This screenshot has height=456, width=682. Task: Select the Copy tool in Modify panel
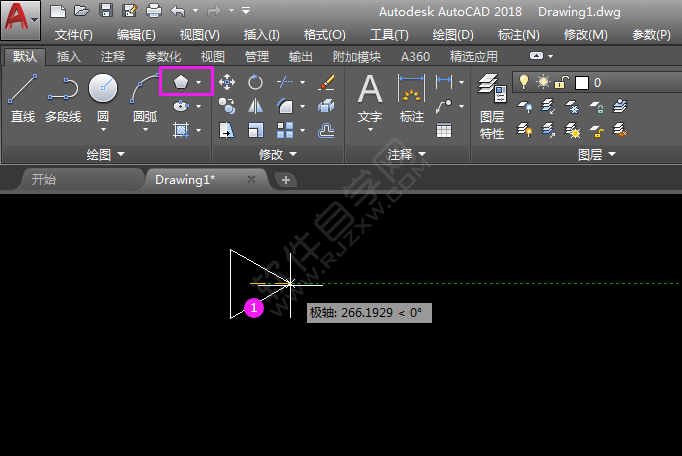[227, 106]
